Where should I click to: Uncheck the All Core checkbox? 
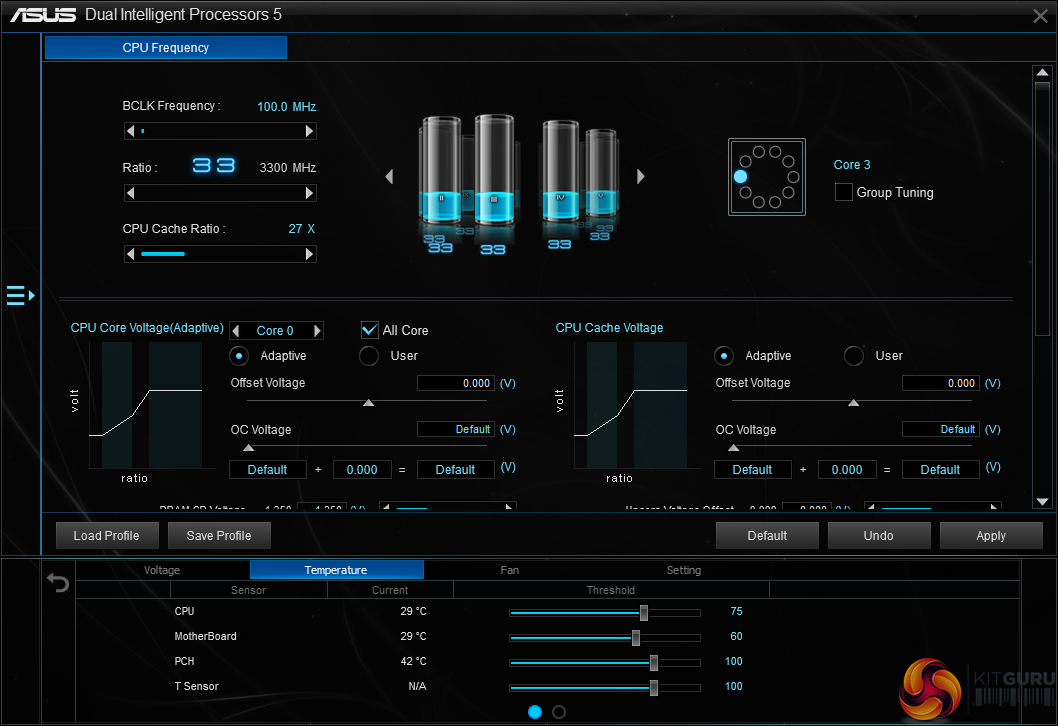tap(370, 330)
